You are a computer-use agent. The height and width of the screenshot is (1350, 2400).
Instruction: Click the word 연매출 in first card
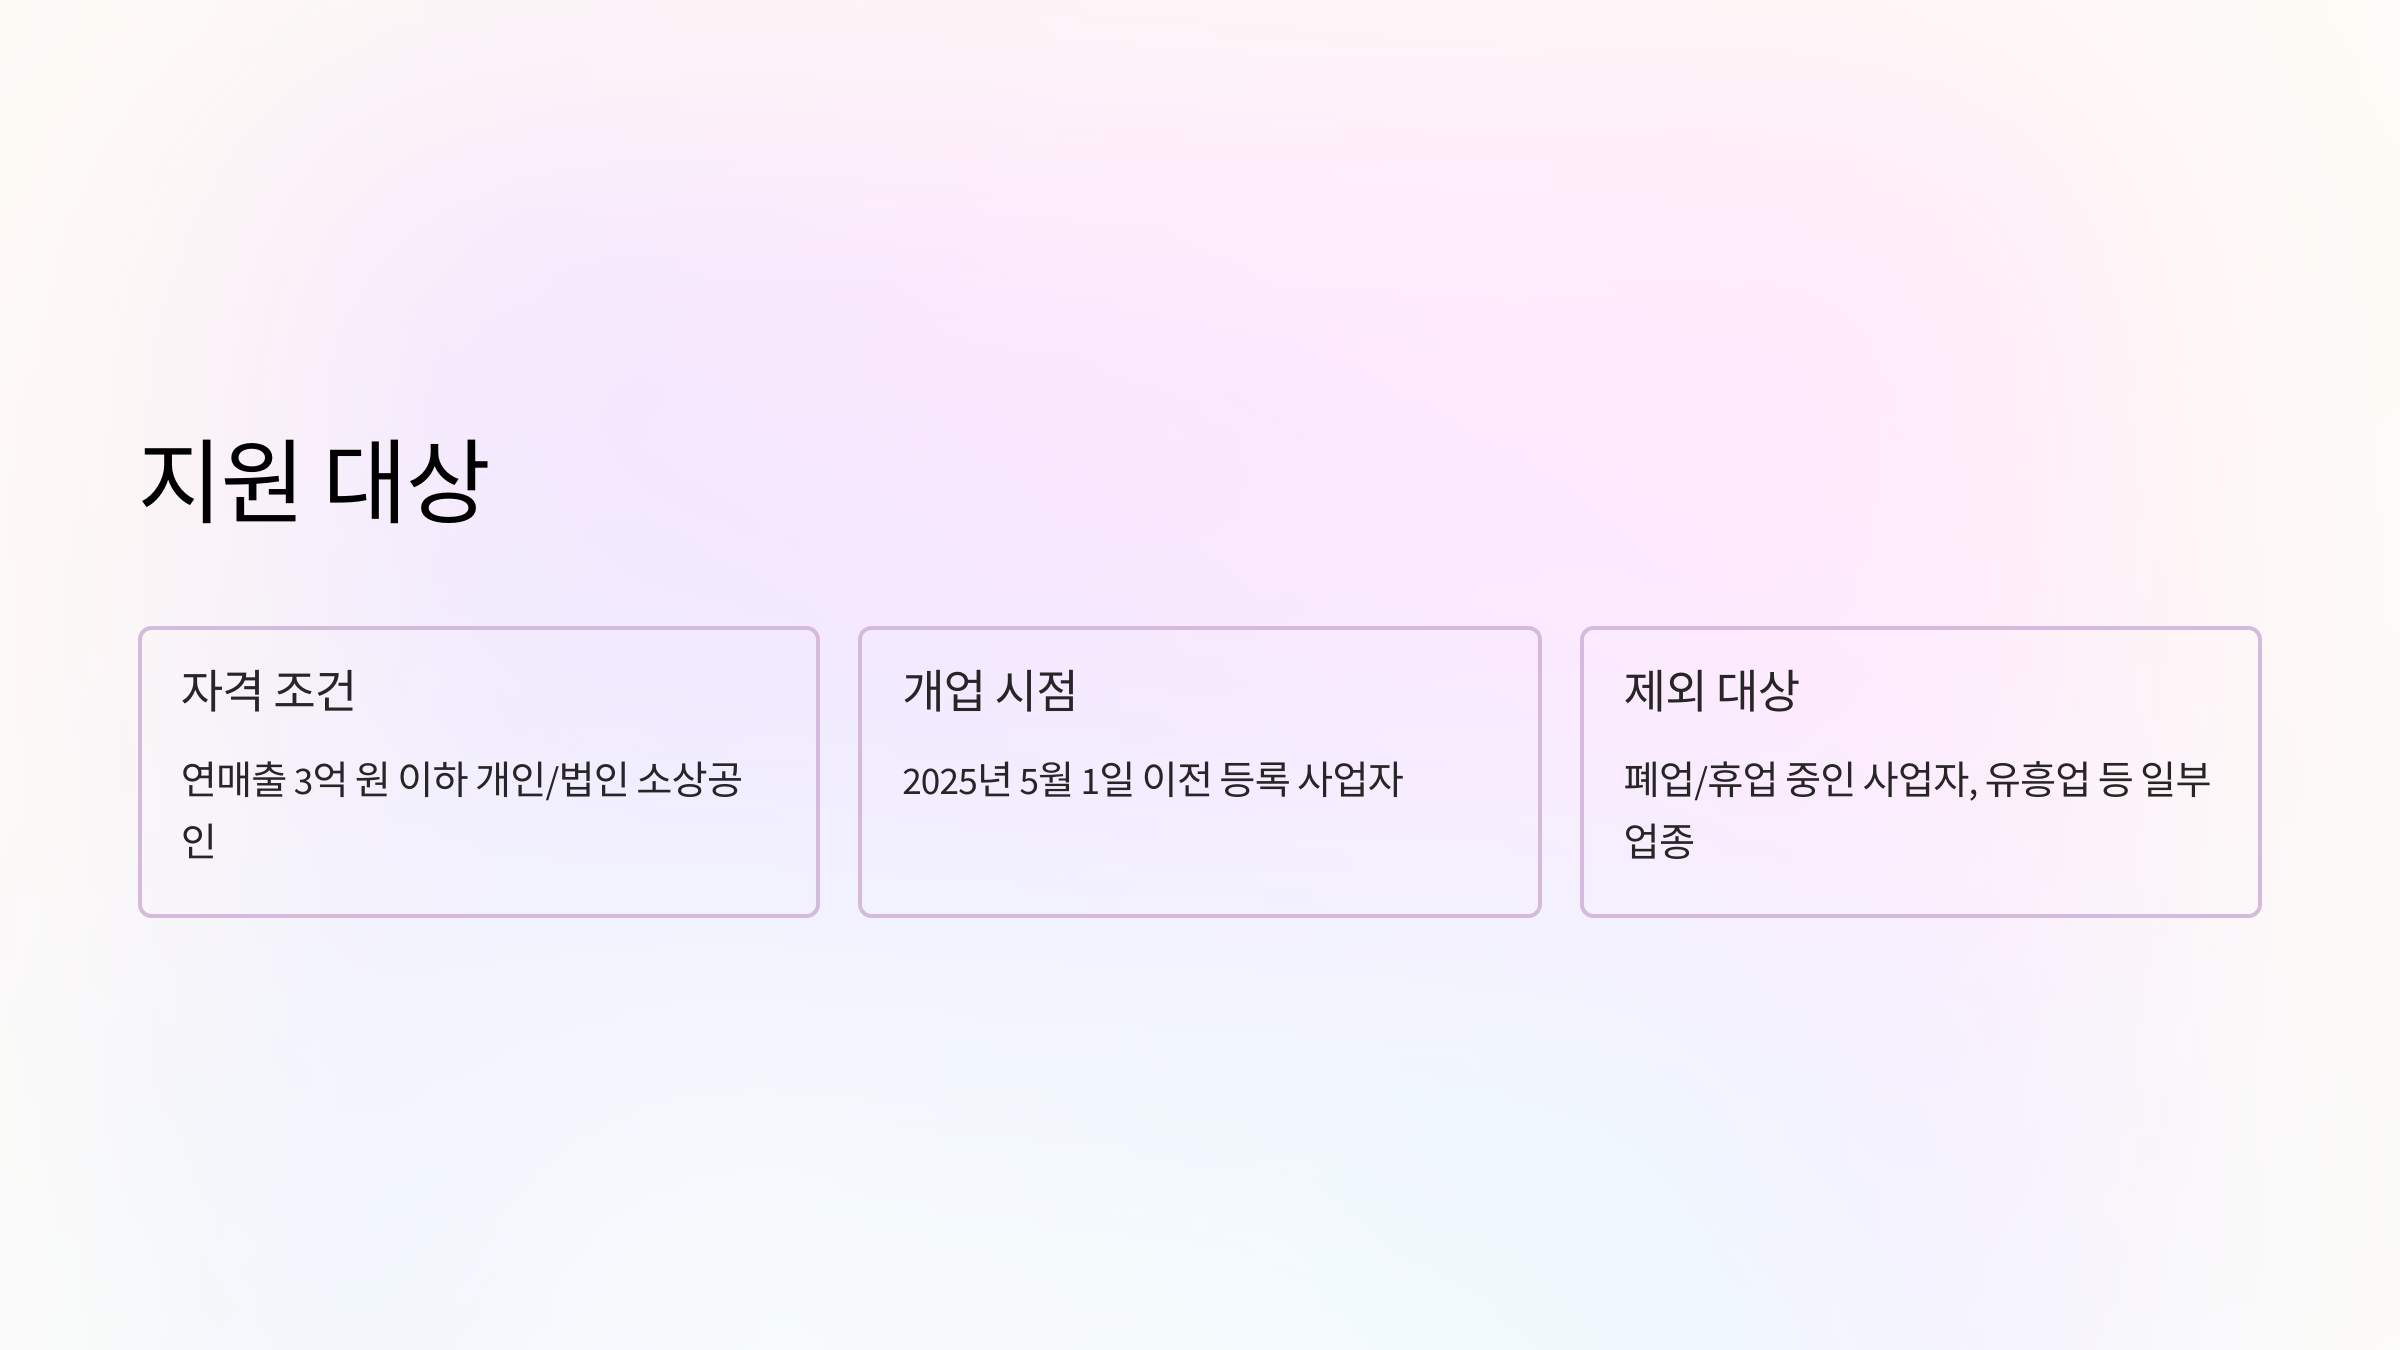click(233, 780)
